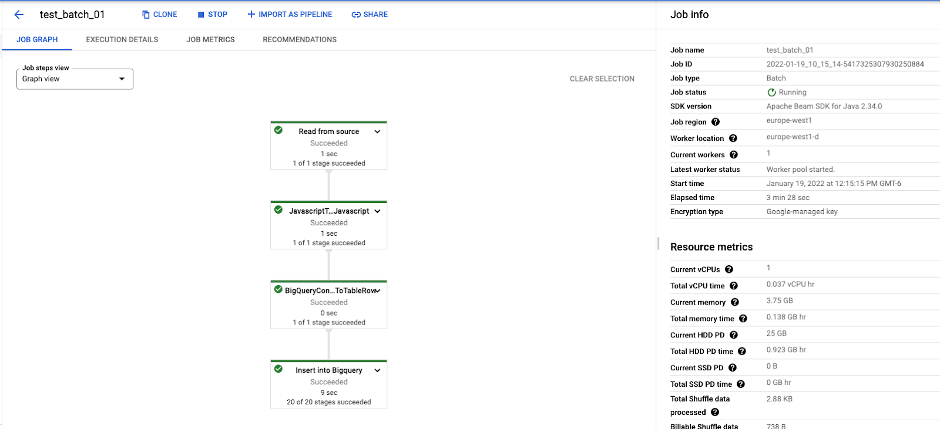Open help icon for Total Shuffle data processed

(715, 412)
